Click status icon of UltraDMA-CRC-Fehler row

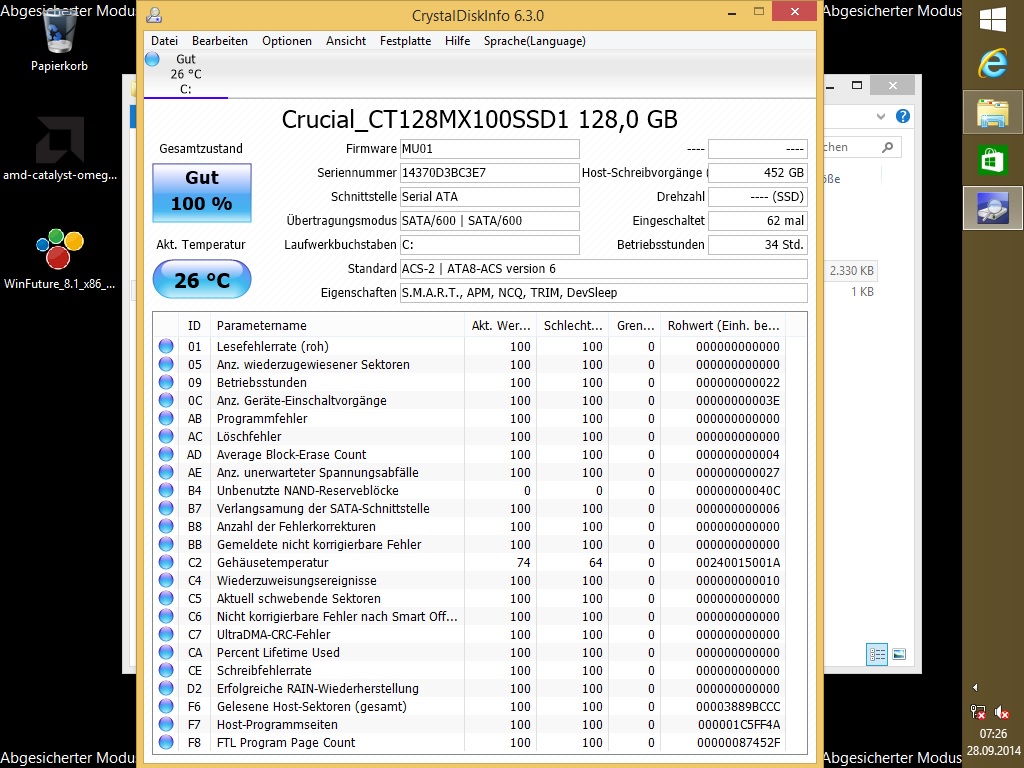tap(166, 635)
